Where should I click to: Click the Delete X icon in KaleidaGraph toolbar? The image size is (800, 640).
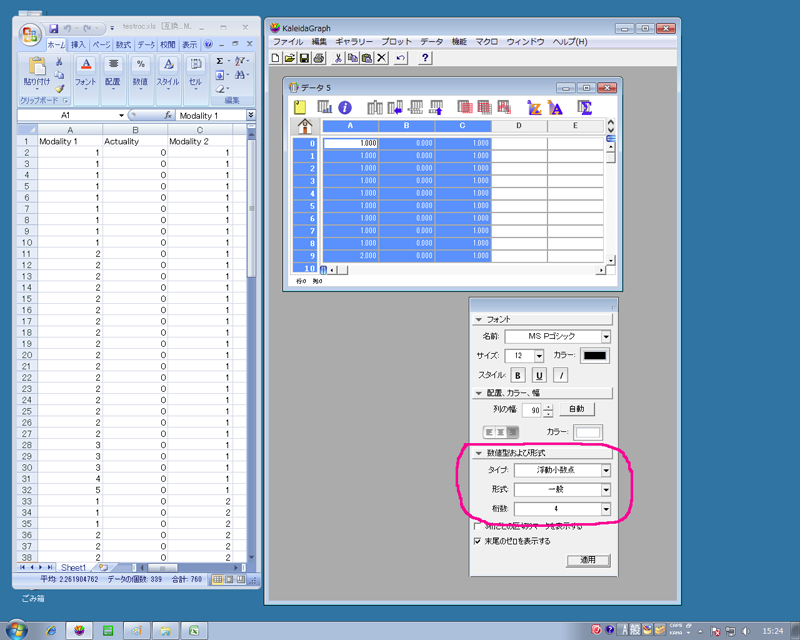pyautogui.click(x=381, y=58)
